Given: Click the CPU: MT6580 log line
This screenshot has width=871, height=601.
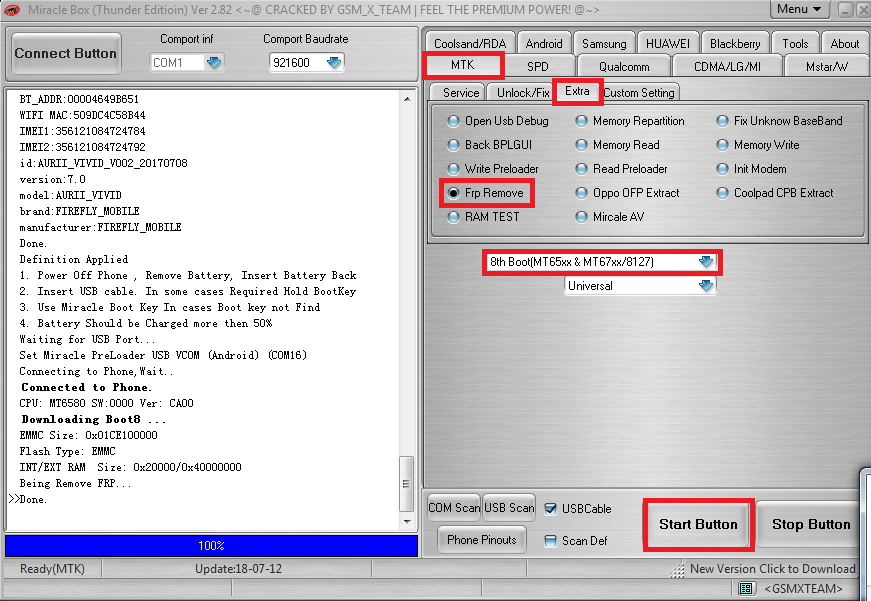Looking at the screenshot, I should coord(106,403).
